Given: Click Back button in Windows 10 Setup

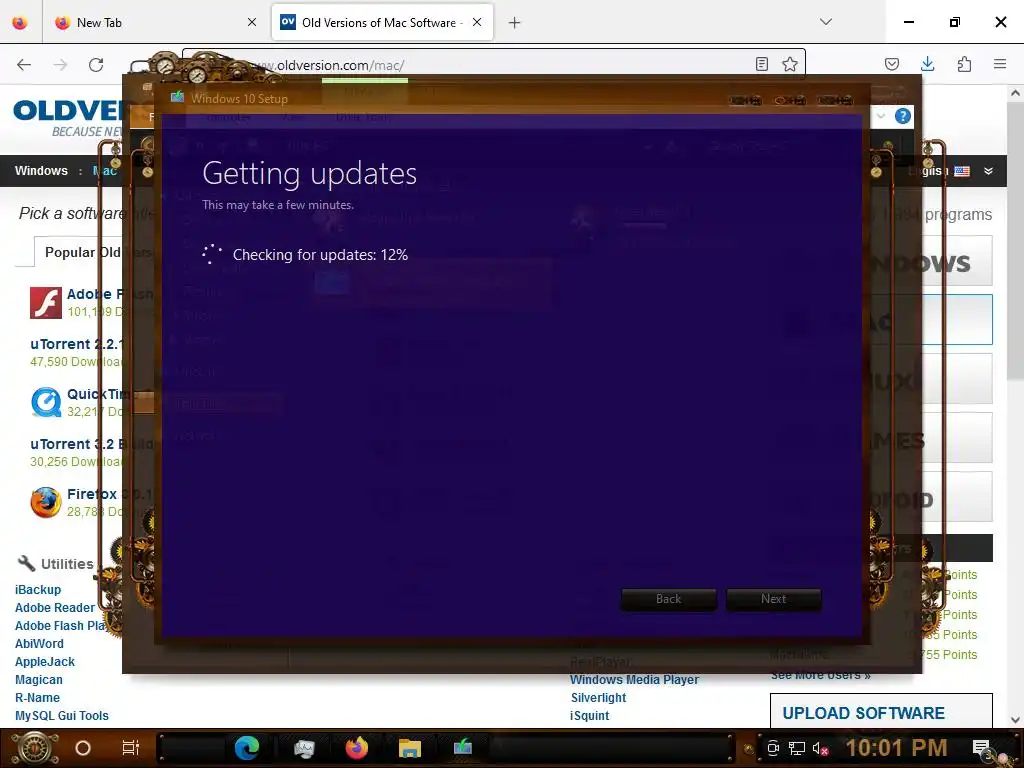Looking at the screenshot, I should pyautogui.click(x=668, y=599).
